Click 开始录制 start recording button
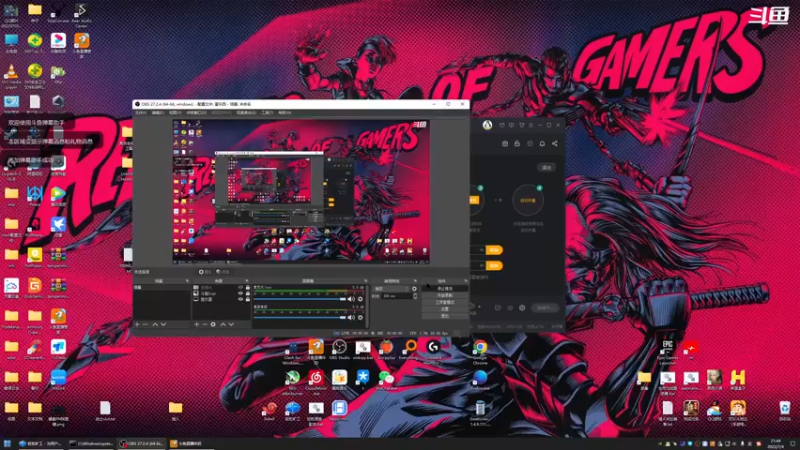This screenshot has height=450, width=800. [x=445, y=295]
